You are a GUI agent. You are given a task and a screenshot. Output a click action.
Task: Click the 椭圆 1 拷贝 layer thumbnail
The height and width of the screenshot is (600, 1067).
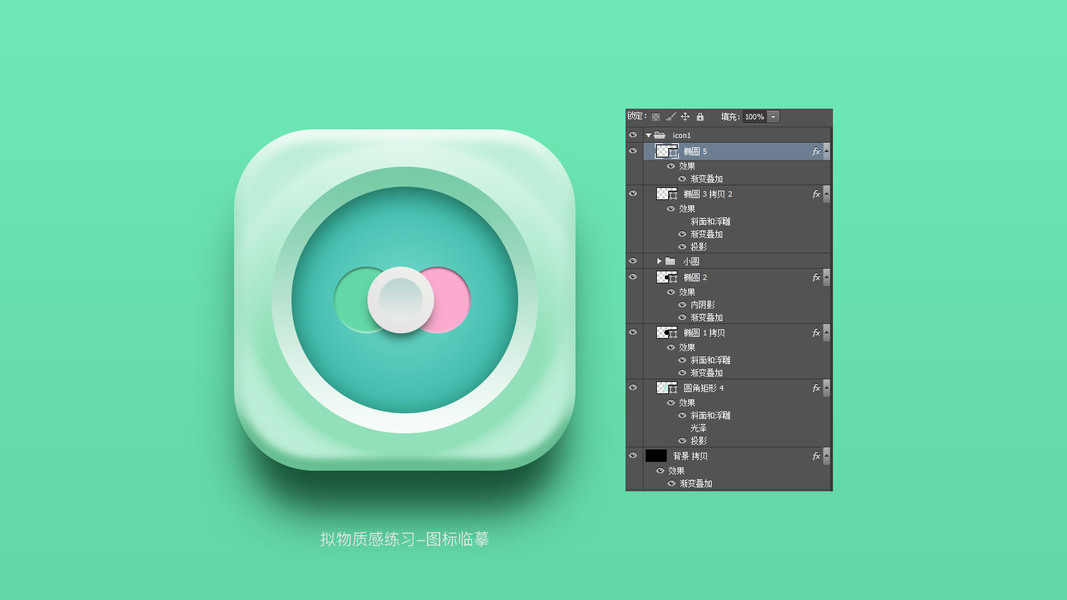pos(666,332)
